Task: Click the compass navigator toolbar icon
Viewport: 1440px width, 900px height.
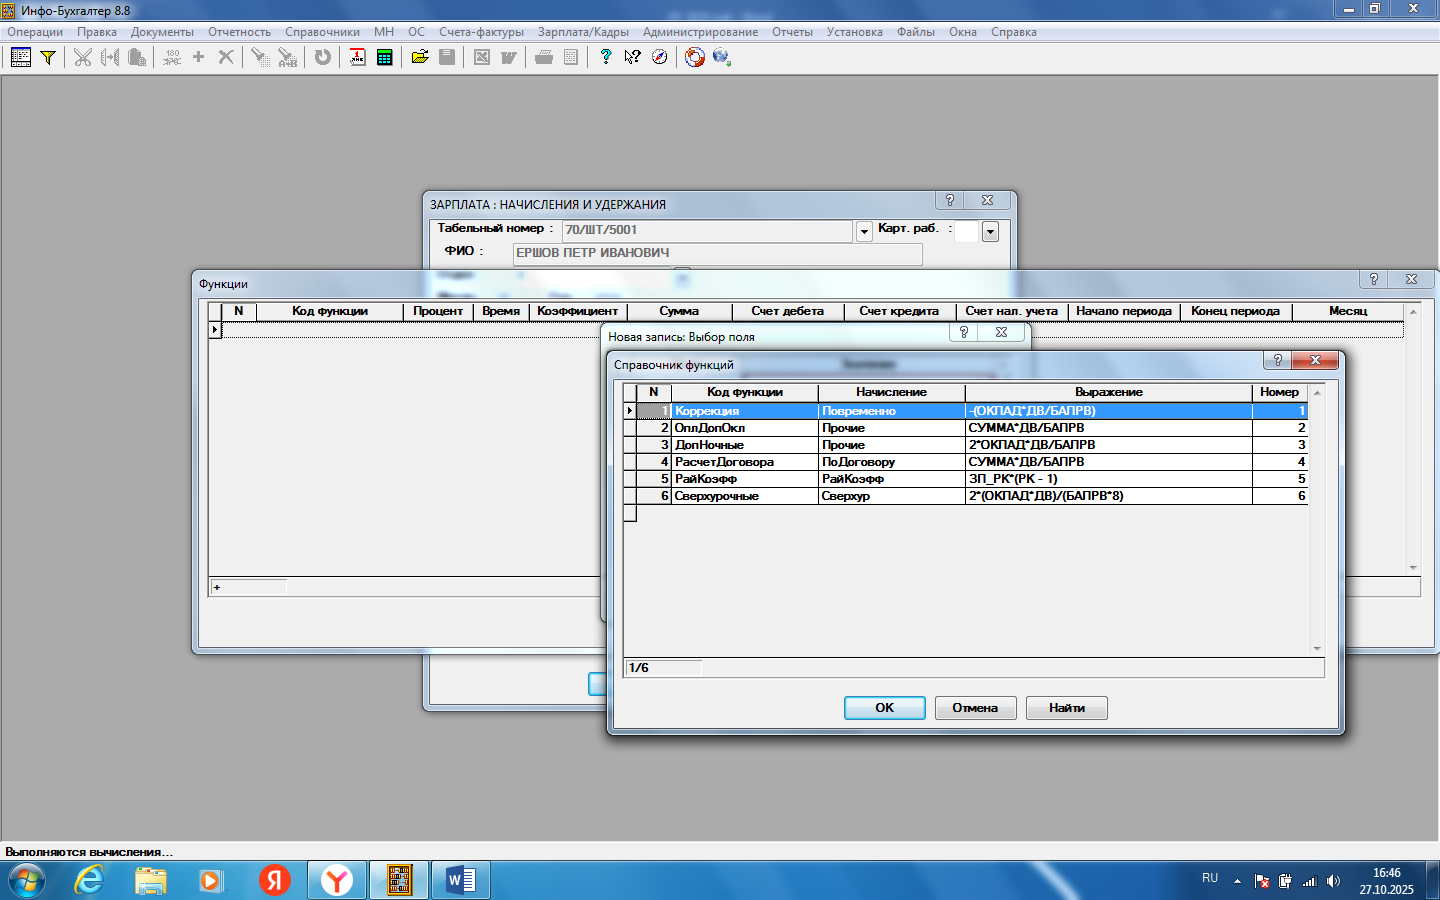Action: click(659, 57)
